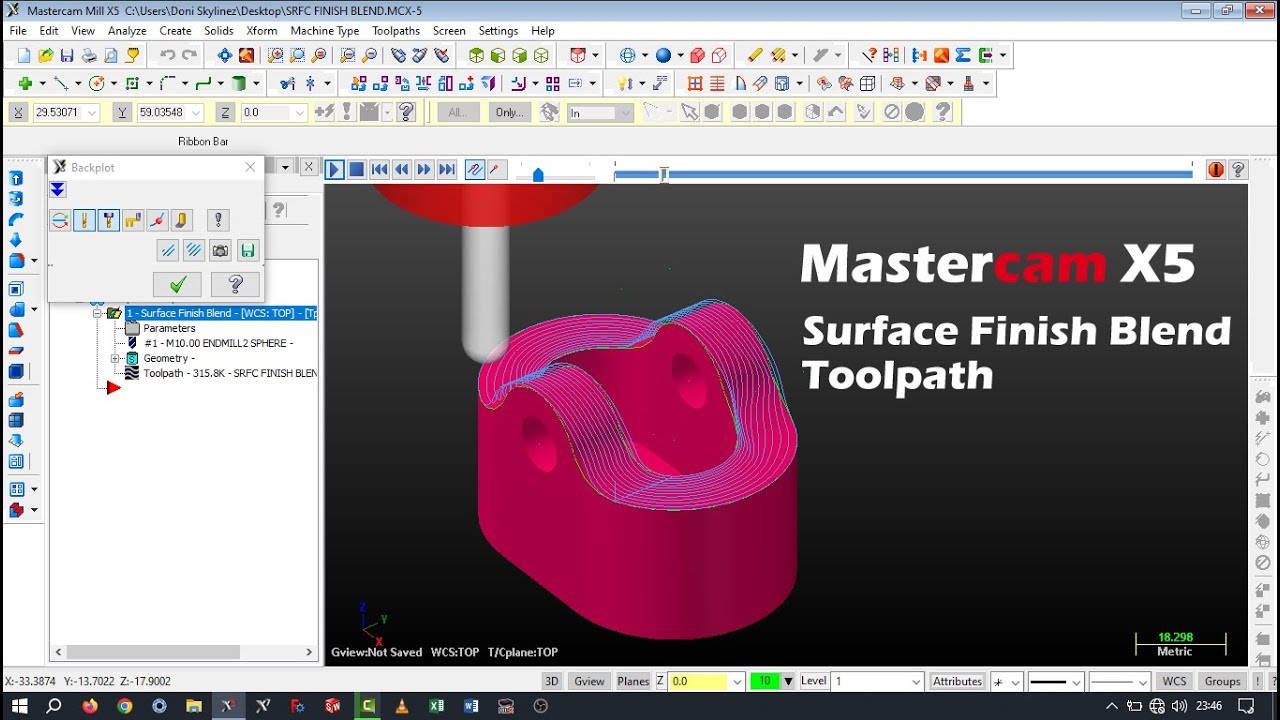Click the Backplot Play button
Image resolution: width=1280 pixels, height=720 pixels.
[335, 170]
